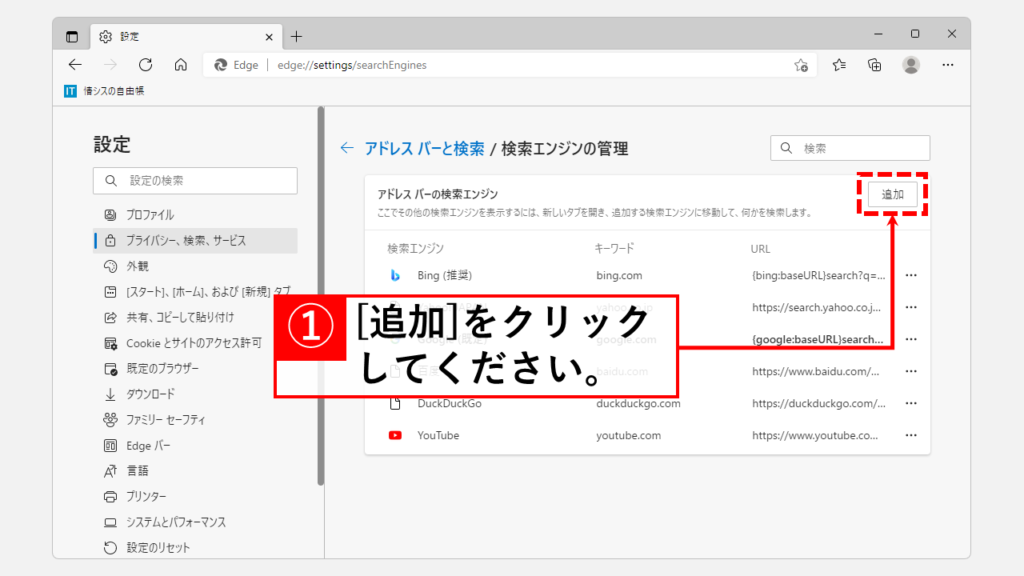Open a new tab with plus button
Image resolution: width=1024 pixels, height=576 pixels.
(296, 37)
